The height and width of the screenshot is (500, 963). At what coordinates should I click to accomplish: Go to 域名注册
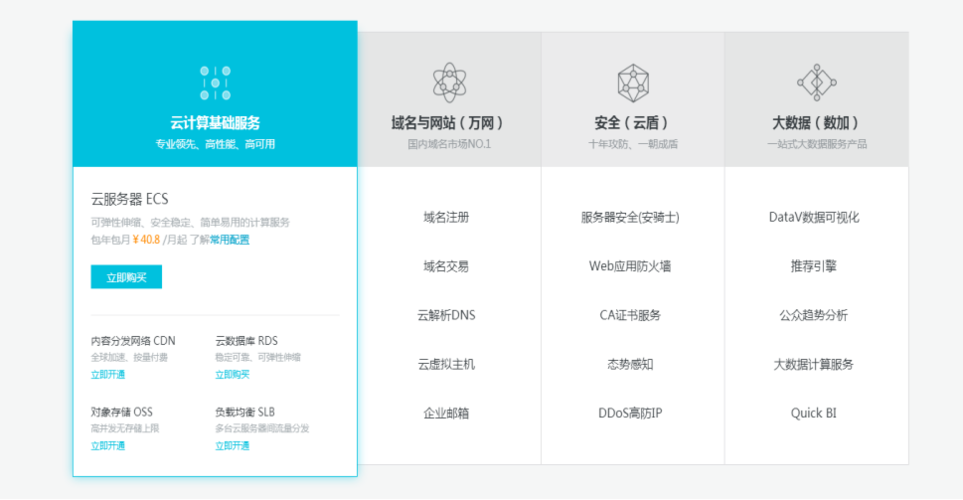(446, 217)
